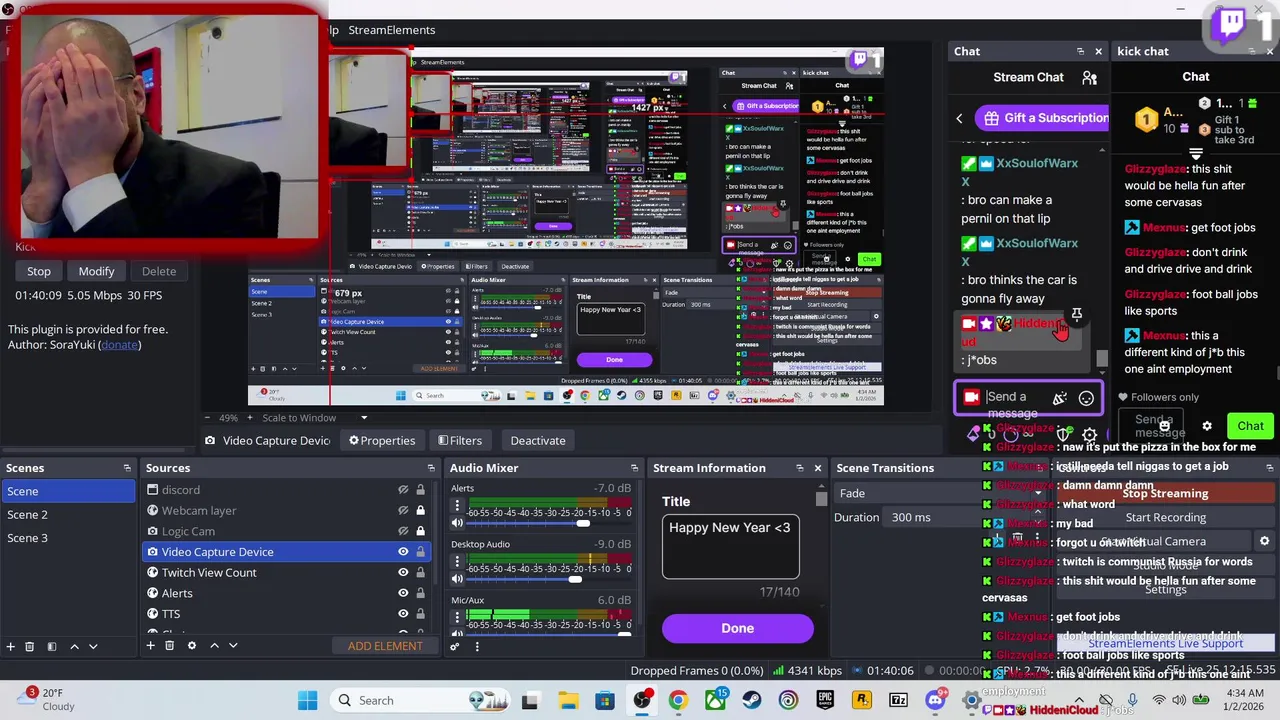Remove selected scene using the trash icon
Image resolution: width=1280 pixels, height=720 pixels.
[x=29, y=646]
